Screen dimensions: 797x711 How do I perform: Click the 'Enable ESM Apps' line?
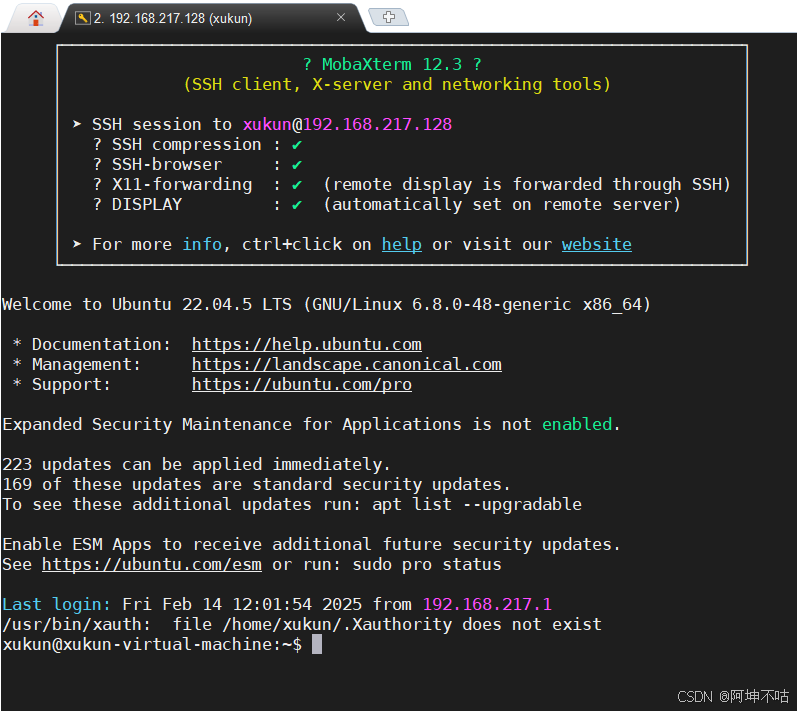pyautogui.click(x=312, y=544)
